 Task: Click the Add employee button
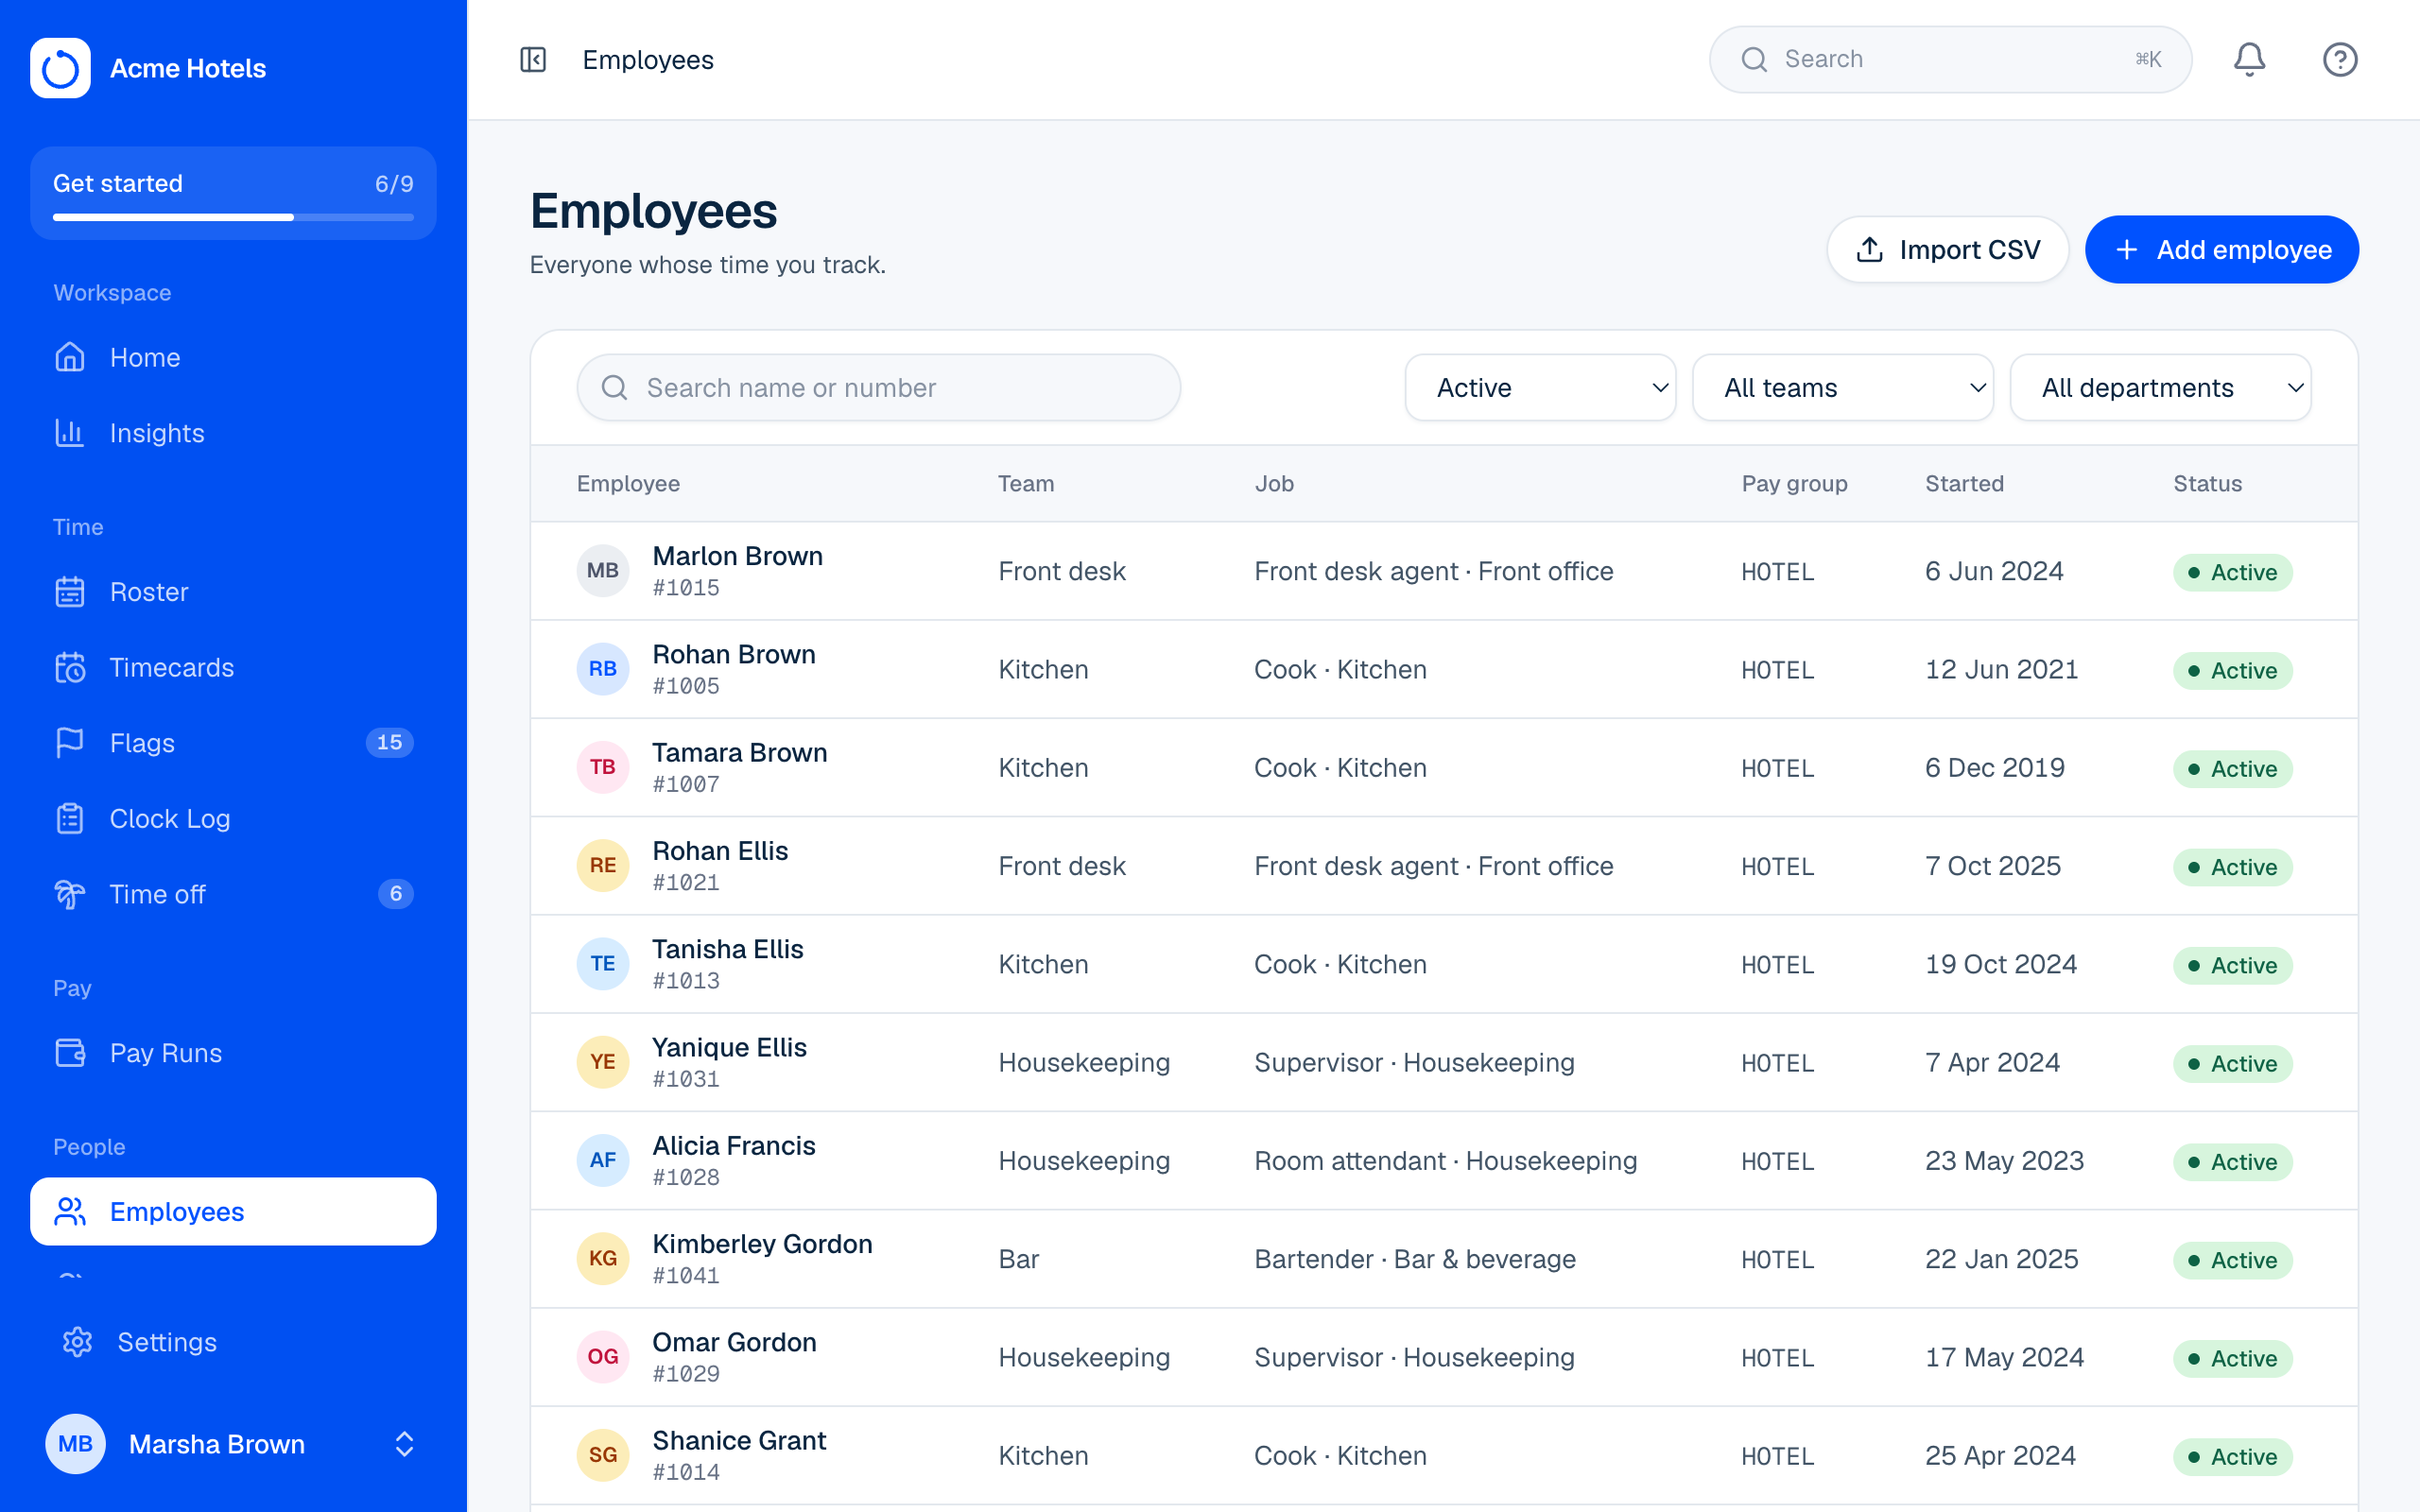[2222, 250]
